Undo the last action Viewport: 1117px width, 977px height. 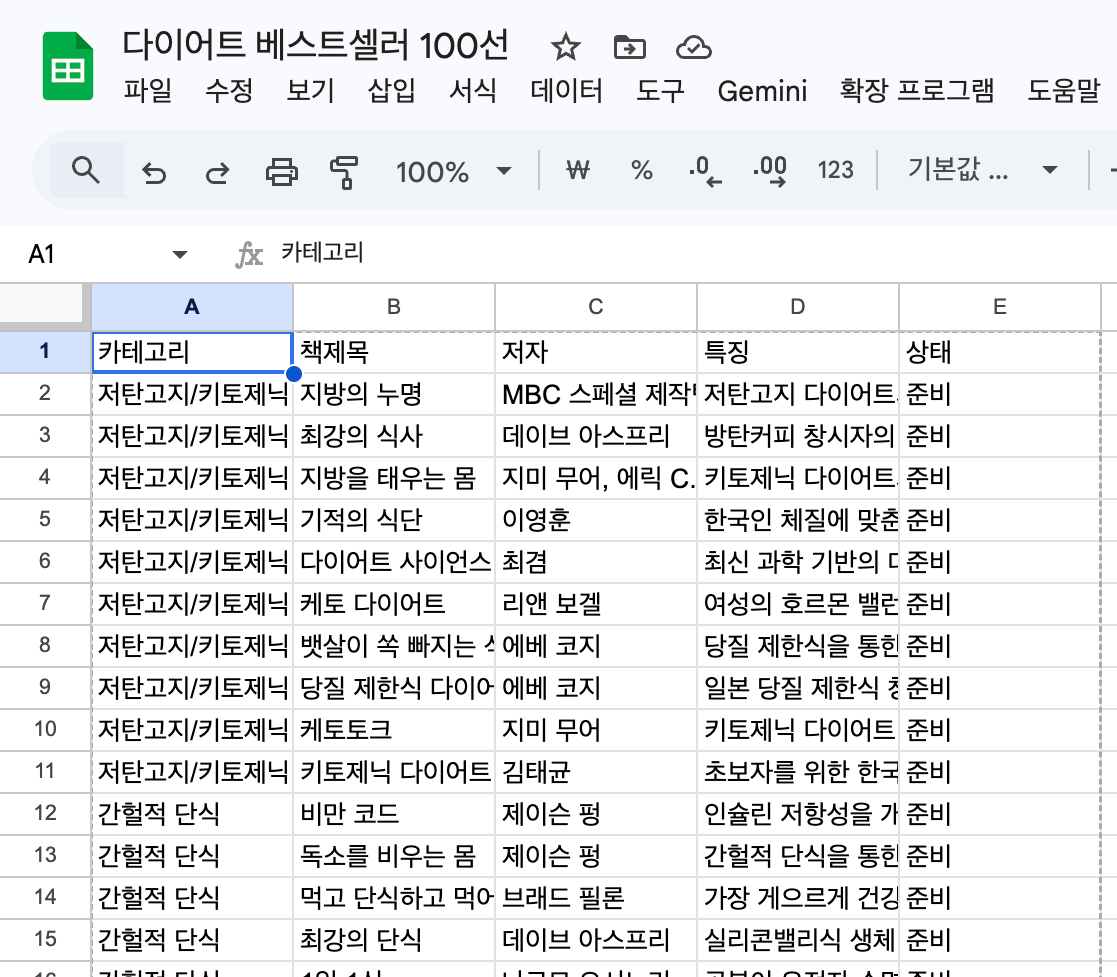tap(153, 172)
